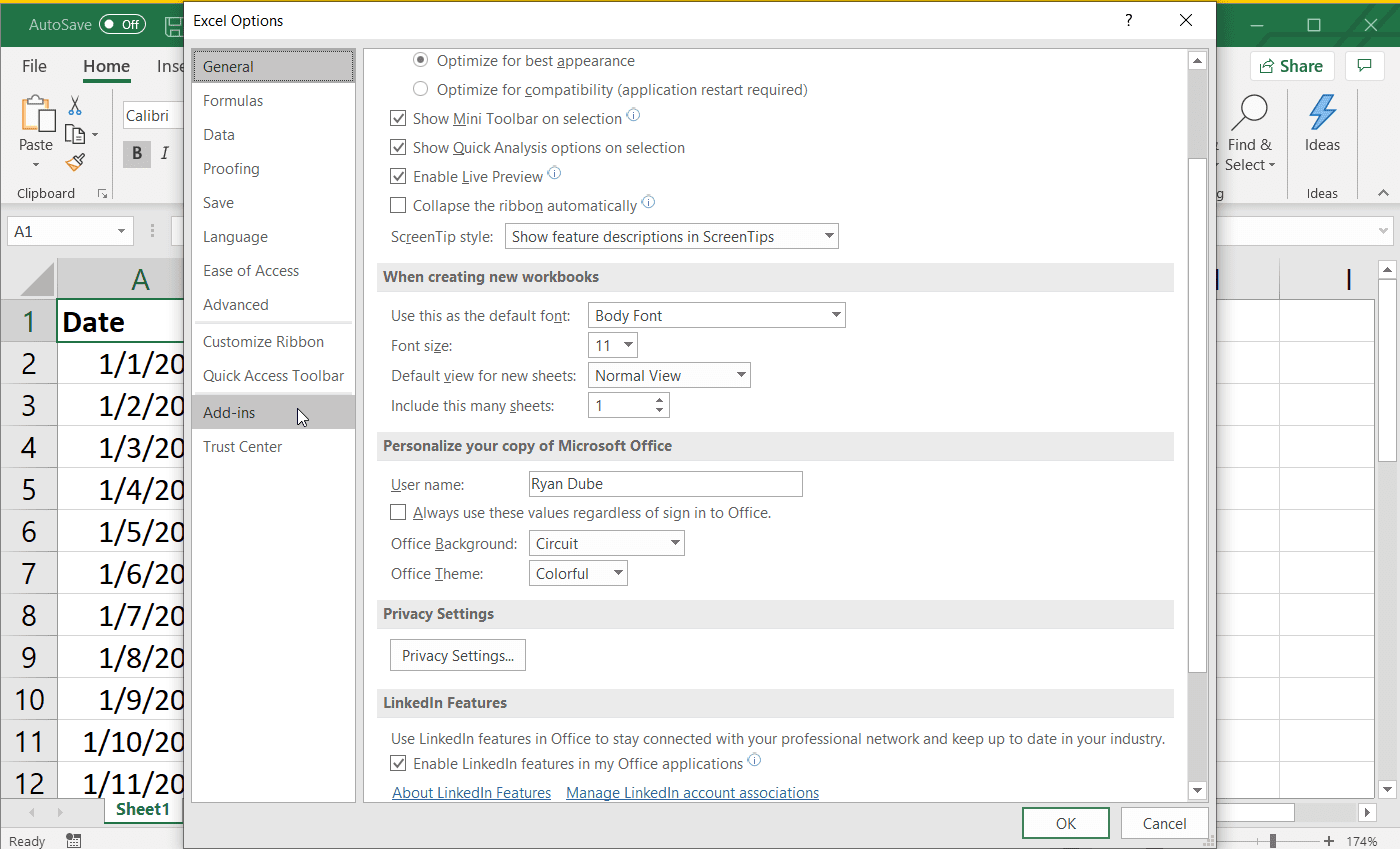This screenshot has height=849, width=1400.
Task: Select cell A1 containing Date
Action: (121, 322)
